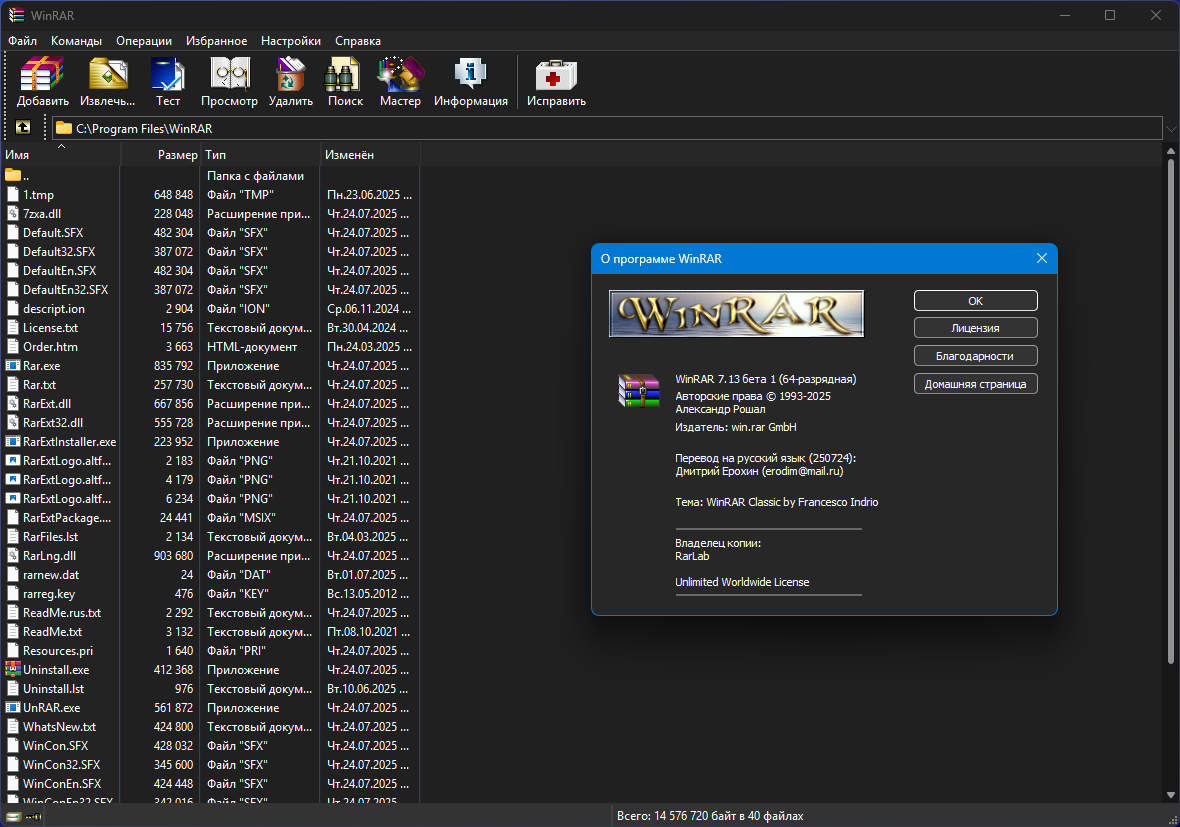Select the rarreg.key file
This screenshot has height=827, width=1180.
tap(49, 594)
